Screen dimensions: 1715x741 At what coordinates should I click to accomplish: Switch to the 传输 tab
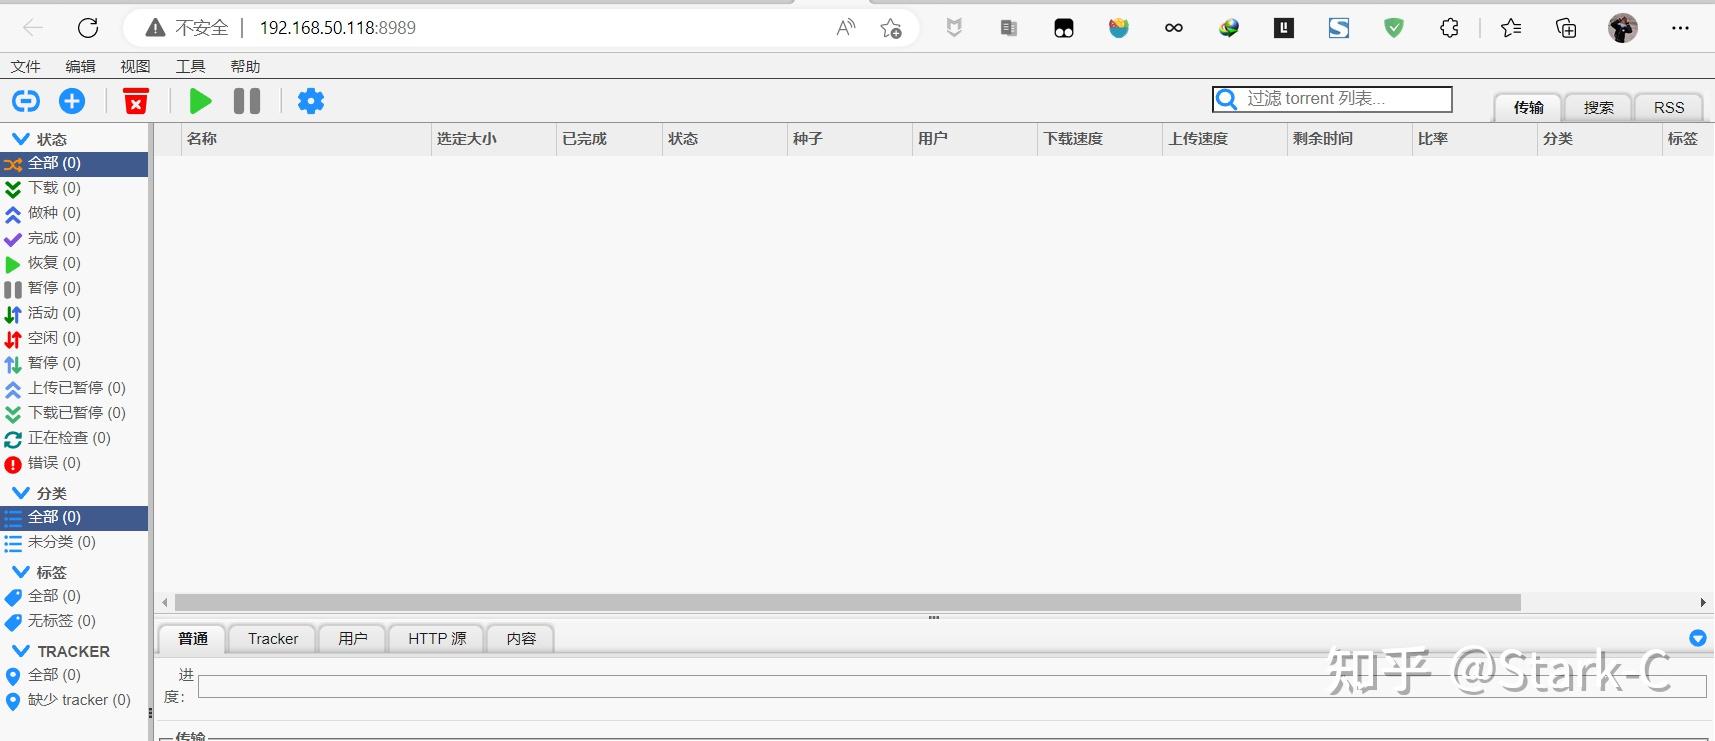tap(1528, 107)
